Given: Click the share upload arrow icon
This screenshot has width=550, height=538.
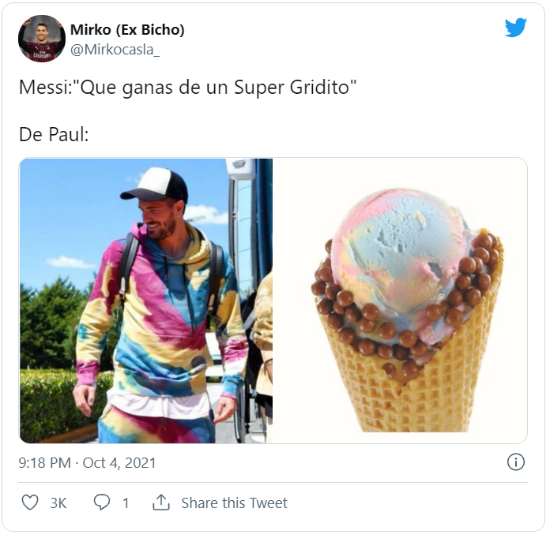Looking at the screenshot, I should pyautogui.click(x=161, y=502).
